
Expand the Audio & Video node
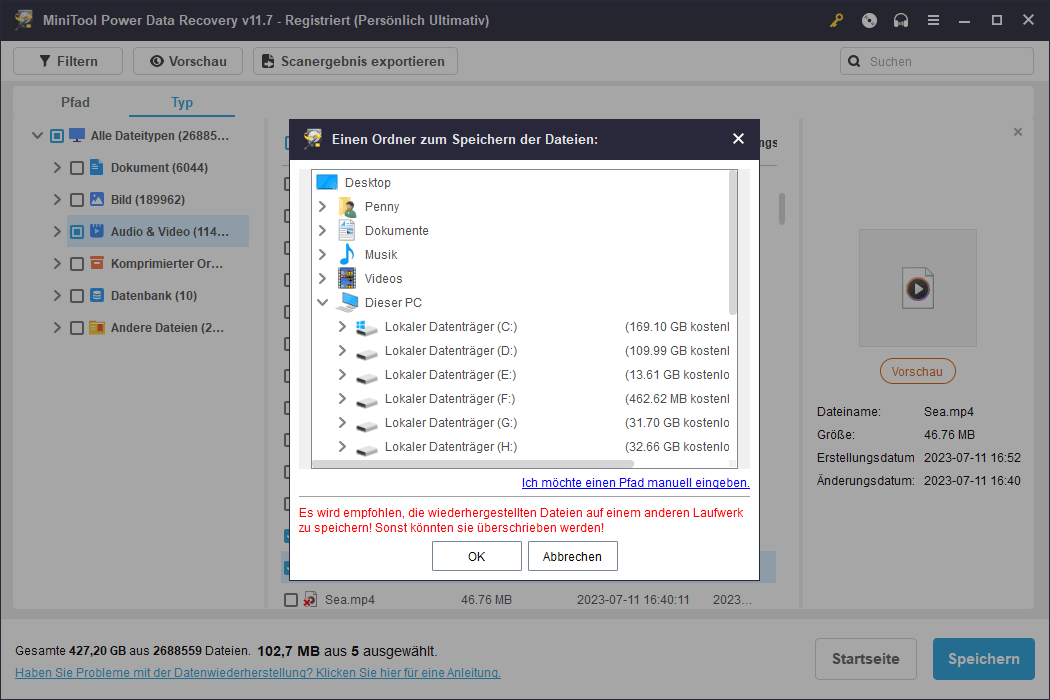(x=57, y=232)
